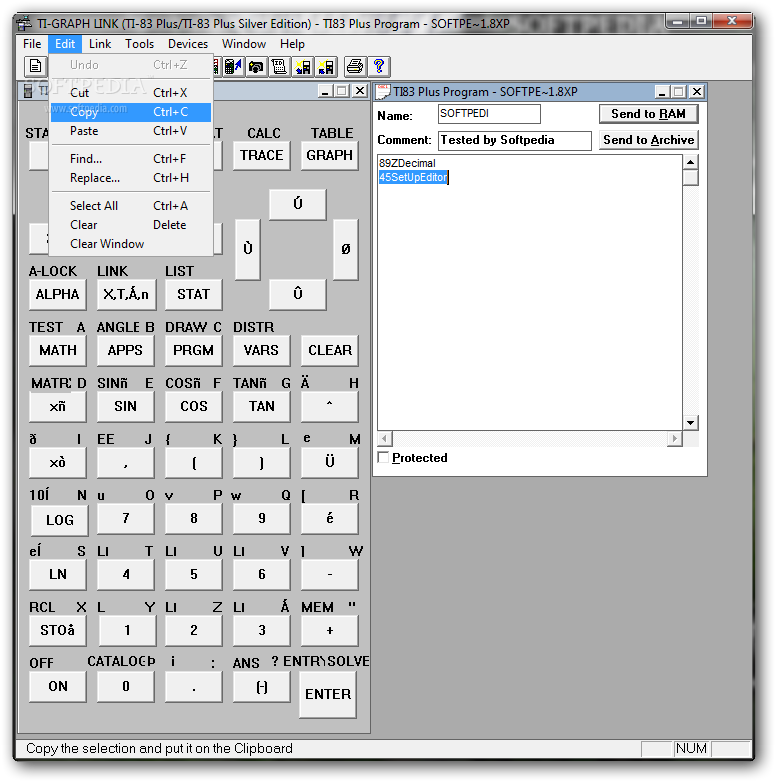Screen dimensions: 776x782
Task: Click the first calculator-transfer toolbar icon
Action: point(303,66)
